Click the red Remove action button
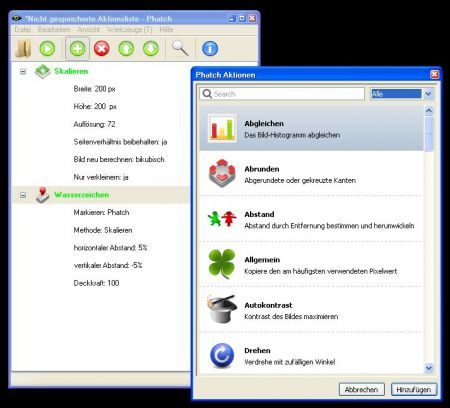This screenshot has height=408, width=450. pos(102,49)
